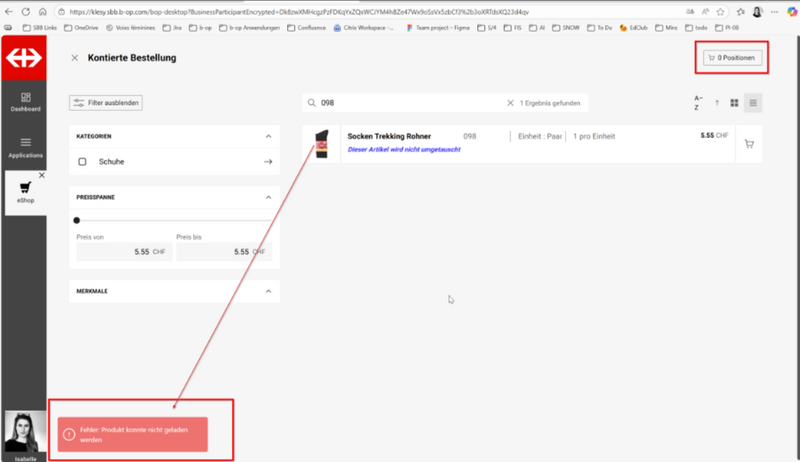Viewport: 800px width, 462px height.
Task: Switch to list view layout
Action: (x=753, y=102)
